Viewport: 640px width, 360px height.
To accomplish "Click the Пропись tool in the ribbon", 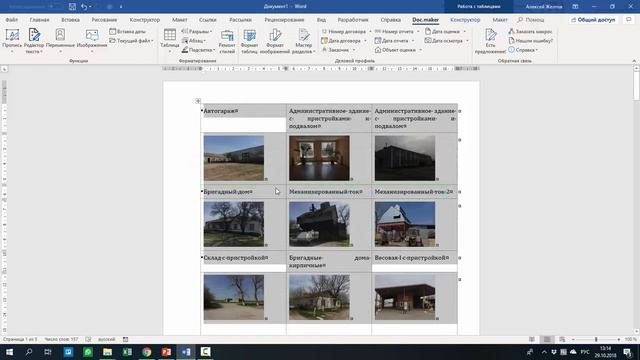I will (x=12, y=40).
